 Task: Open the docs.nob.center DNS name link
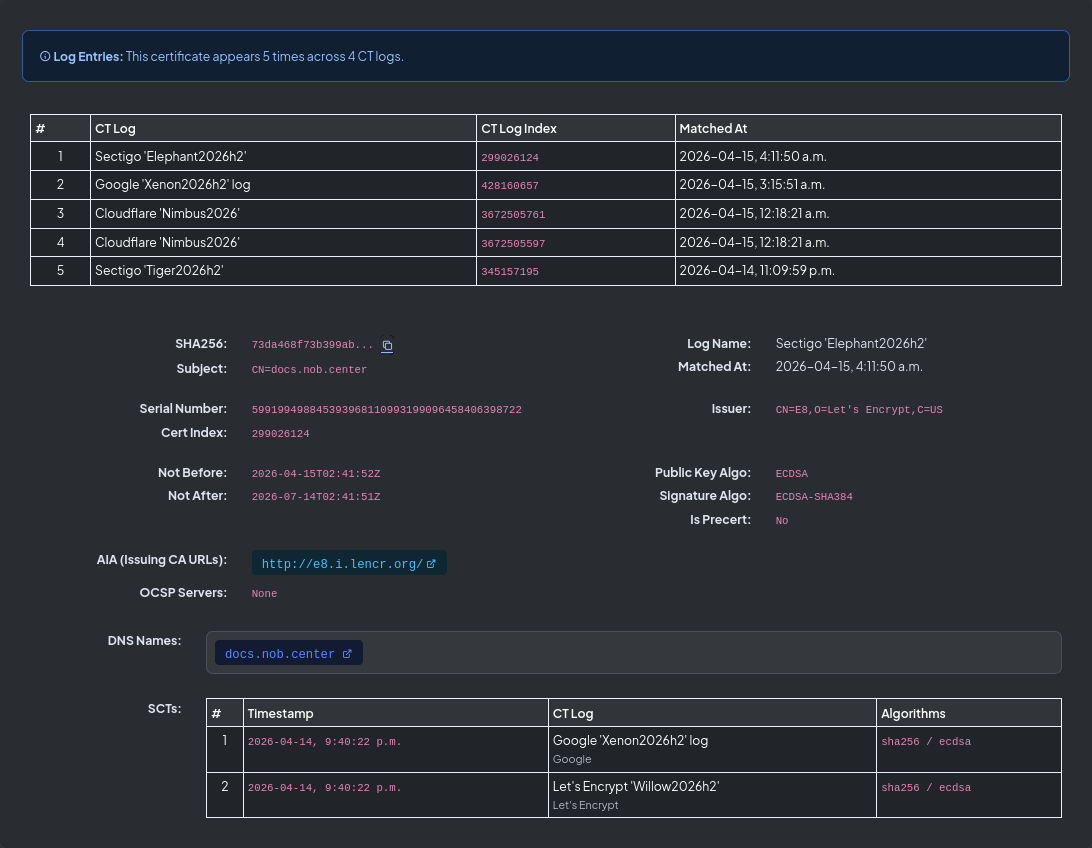click(288, 653)
